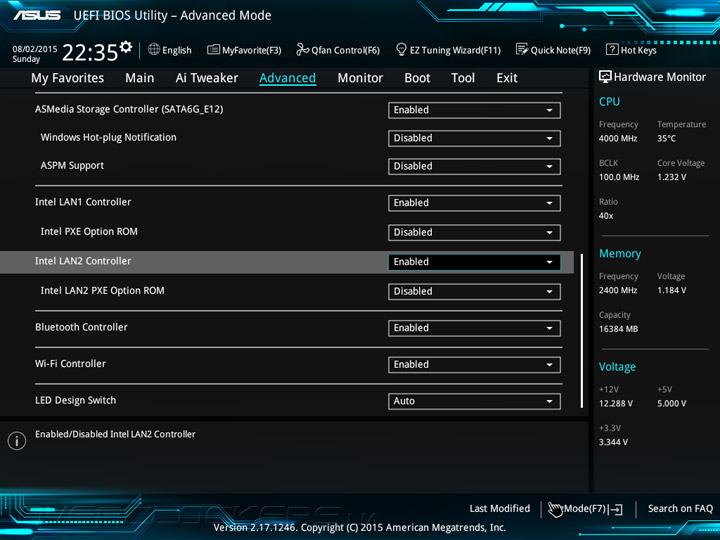Switch to My Favorites tab
The width and height of the screenshot is (720, 540).
coord(68,78)
